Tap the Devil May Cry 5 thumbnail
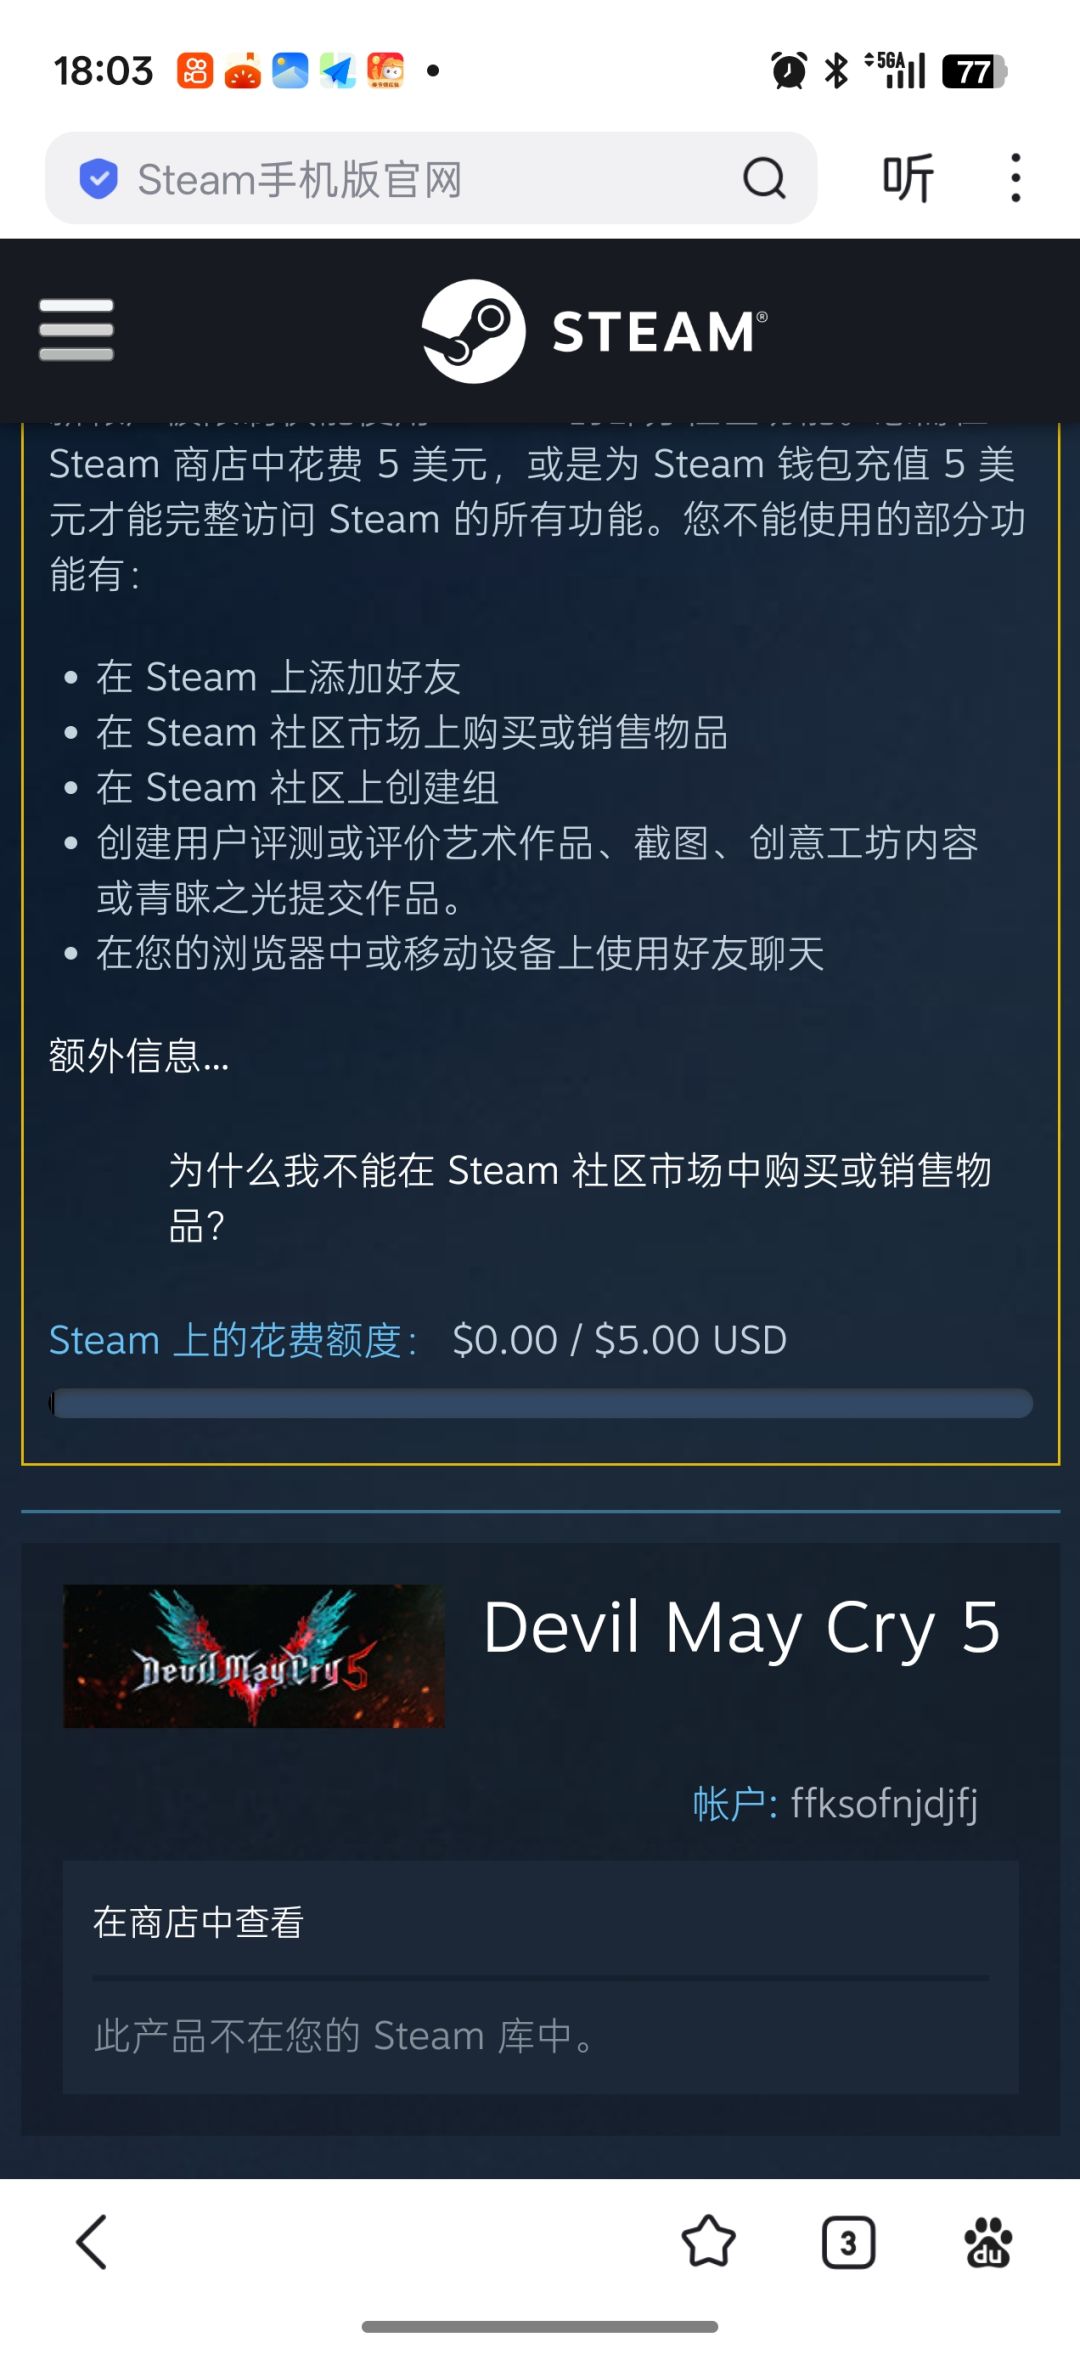Image resolution: width=1080 pixels, height=2354 pixels. 254,1656
